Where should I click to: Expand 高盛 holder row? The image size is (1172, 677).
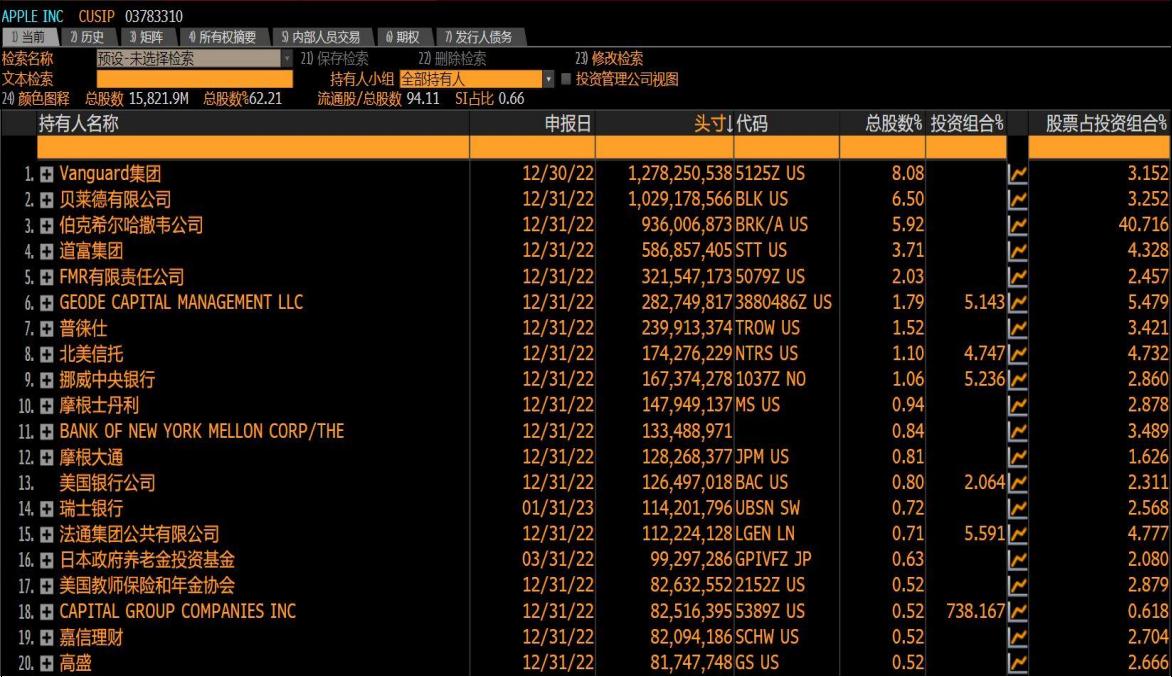[46, 664]
